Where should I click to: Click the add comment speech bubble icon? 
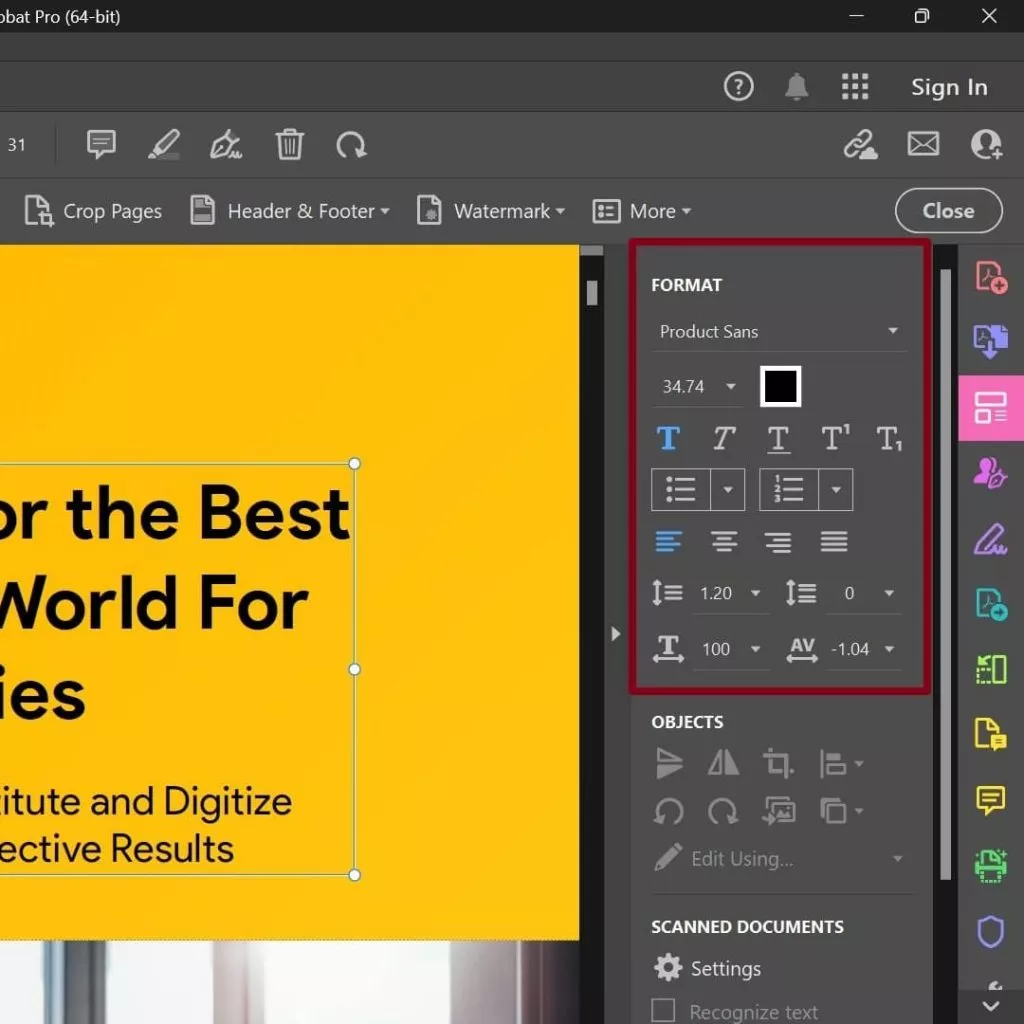(101, 145)
